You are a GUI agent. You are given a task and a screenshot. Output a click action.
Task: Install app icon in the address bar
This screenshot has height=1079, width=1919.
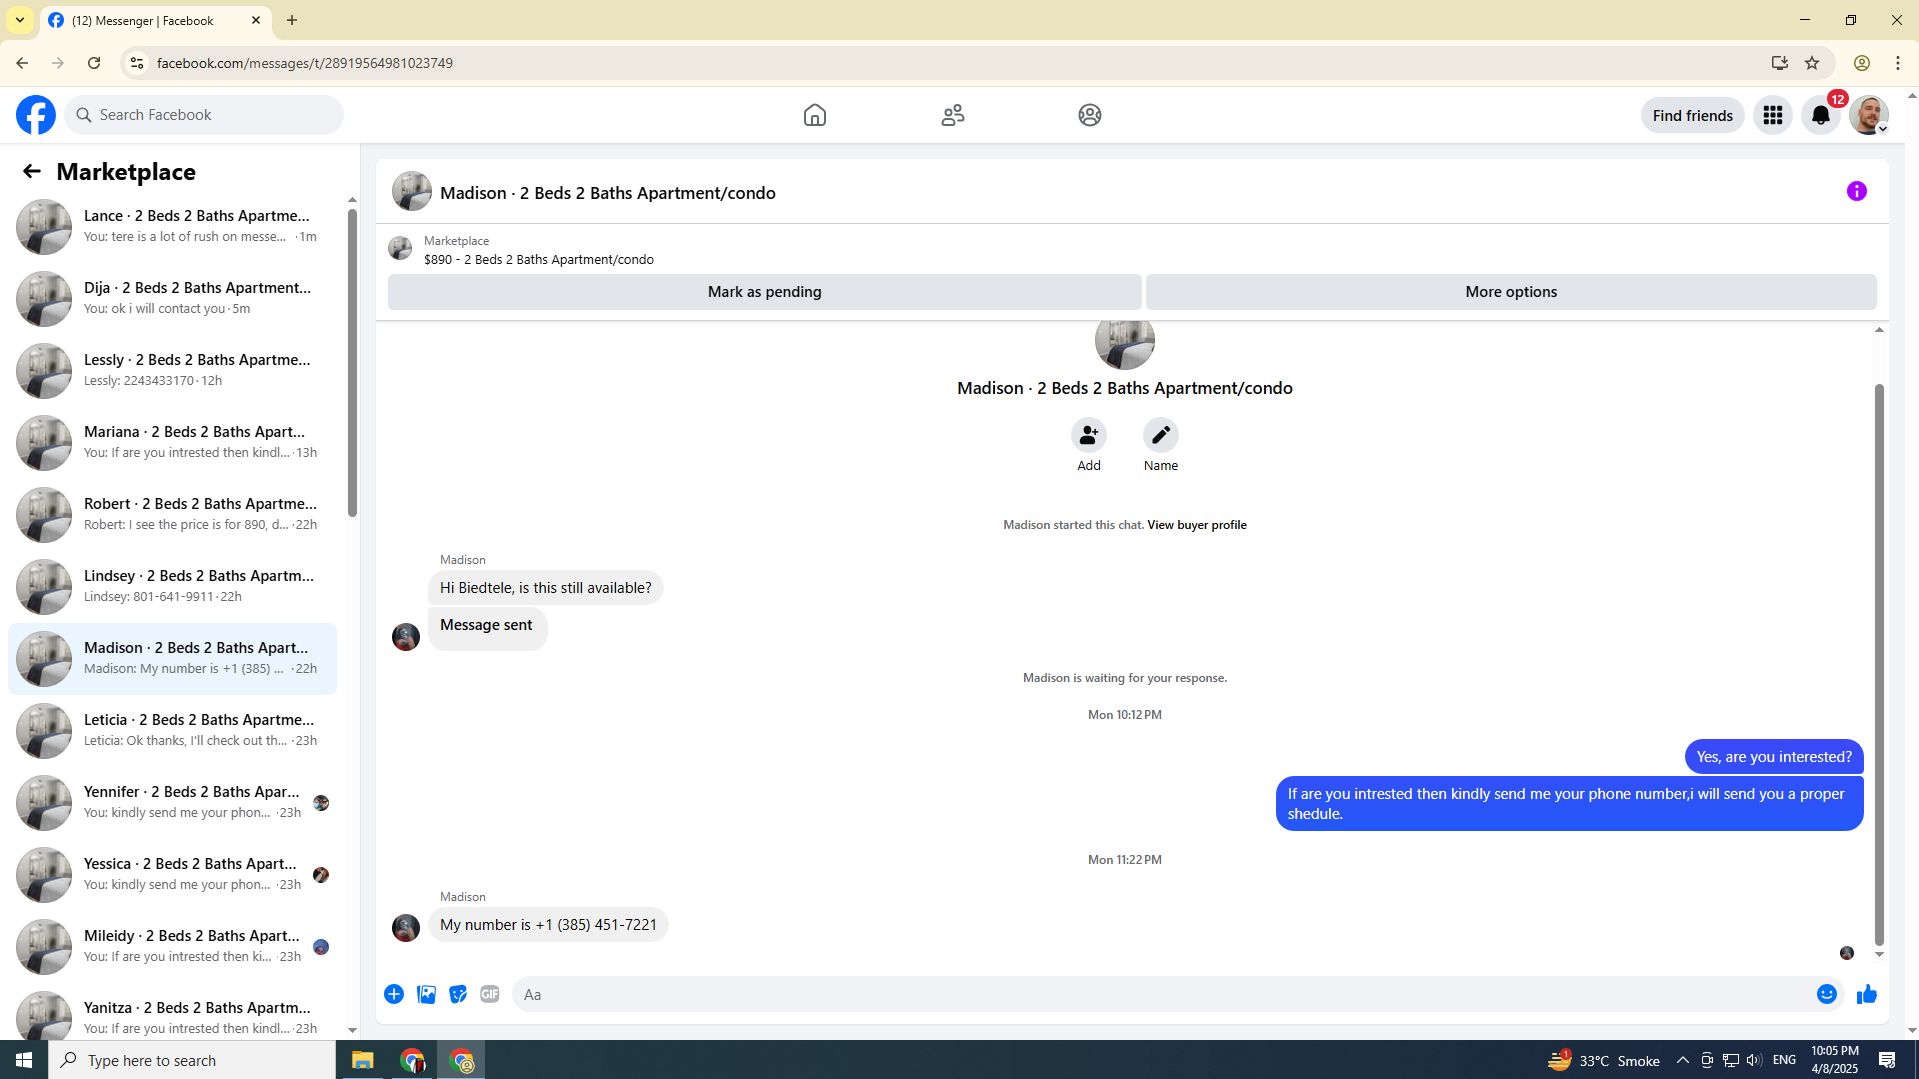[1780, 63]
